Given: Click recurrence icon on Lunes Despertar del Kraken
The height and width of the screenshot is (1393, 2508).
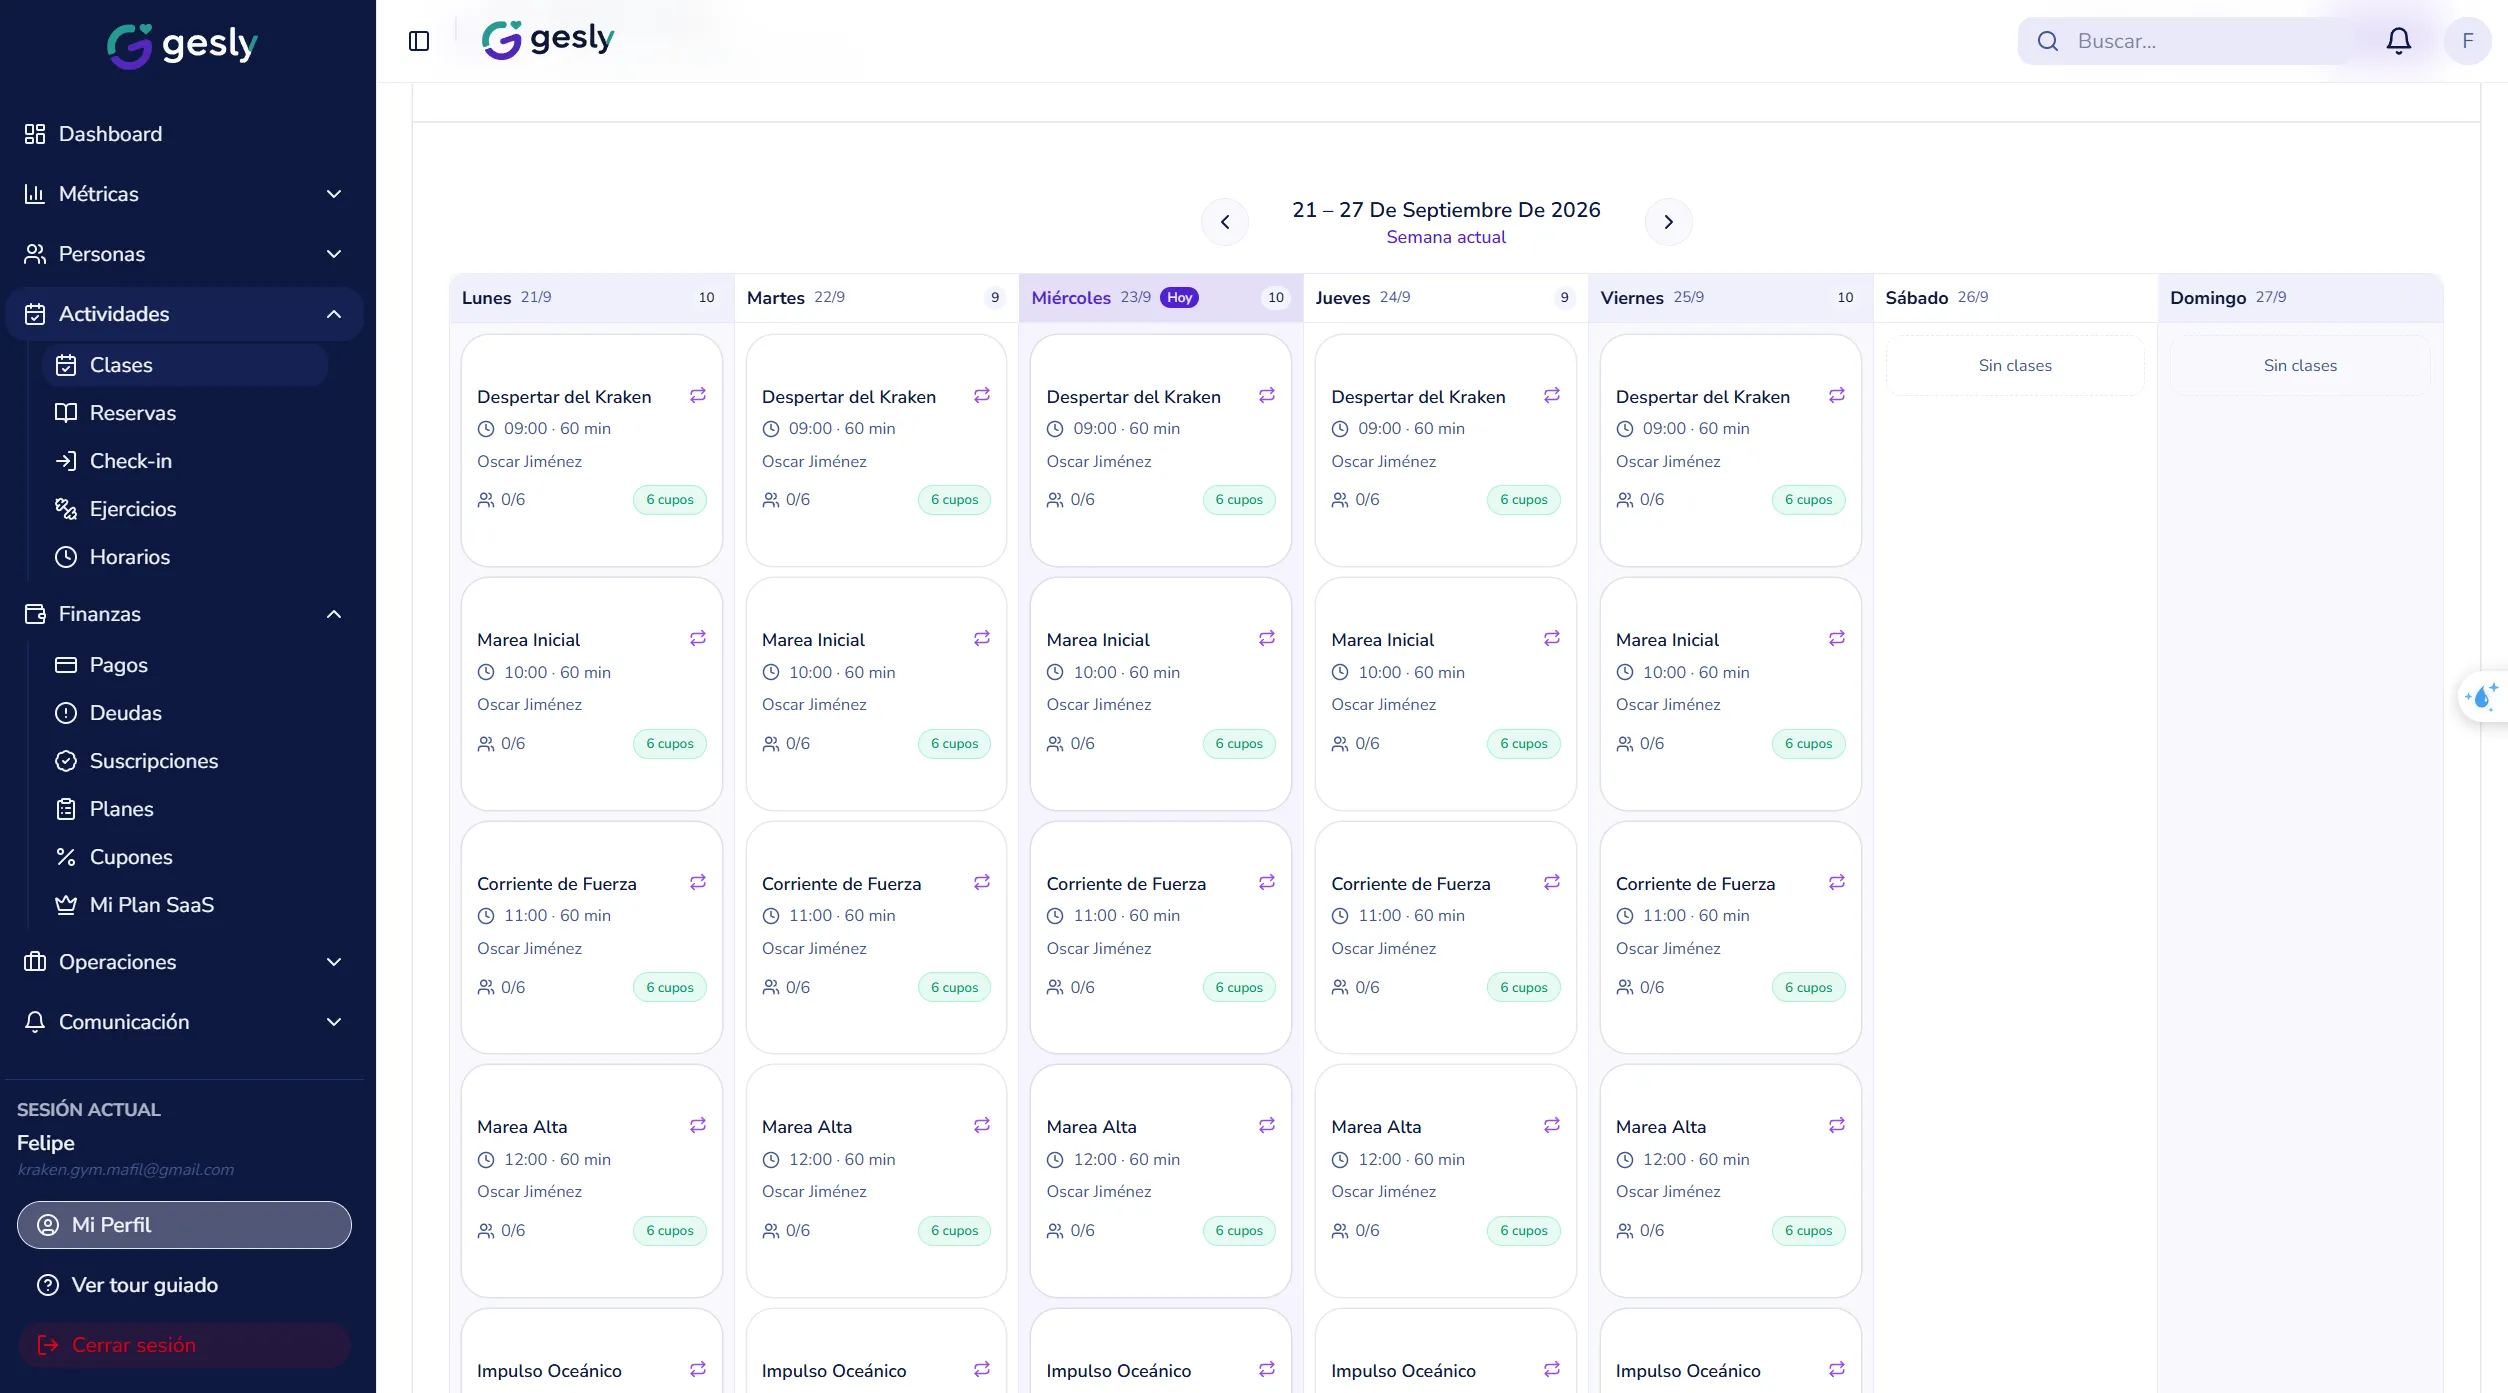Looking at the screenshot, I should point(698,395).
